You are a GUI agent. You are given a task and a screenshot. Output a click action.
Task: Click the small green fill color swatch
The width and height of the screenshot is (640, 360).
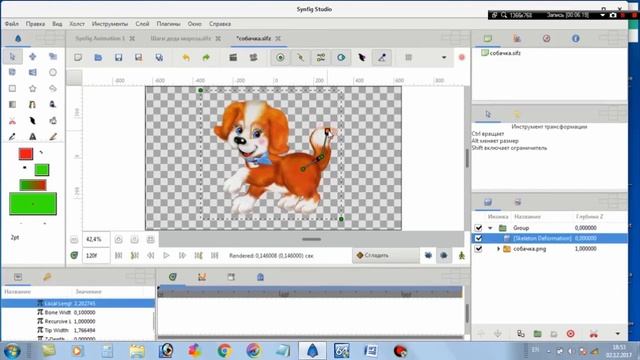pos(42,169)
